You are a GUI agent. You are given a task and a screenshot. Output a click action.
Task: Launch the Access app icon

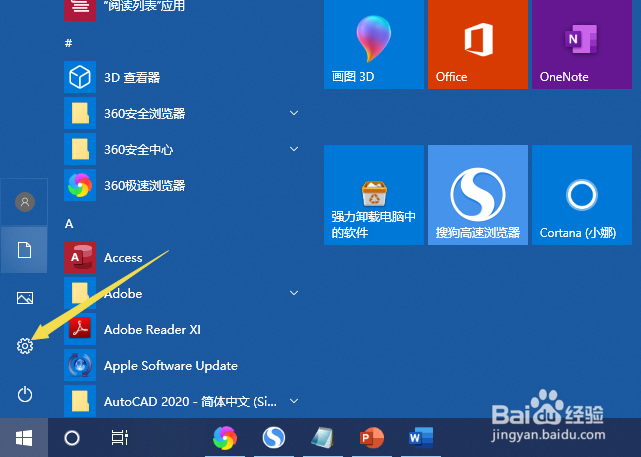(x=80, y=257)
